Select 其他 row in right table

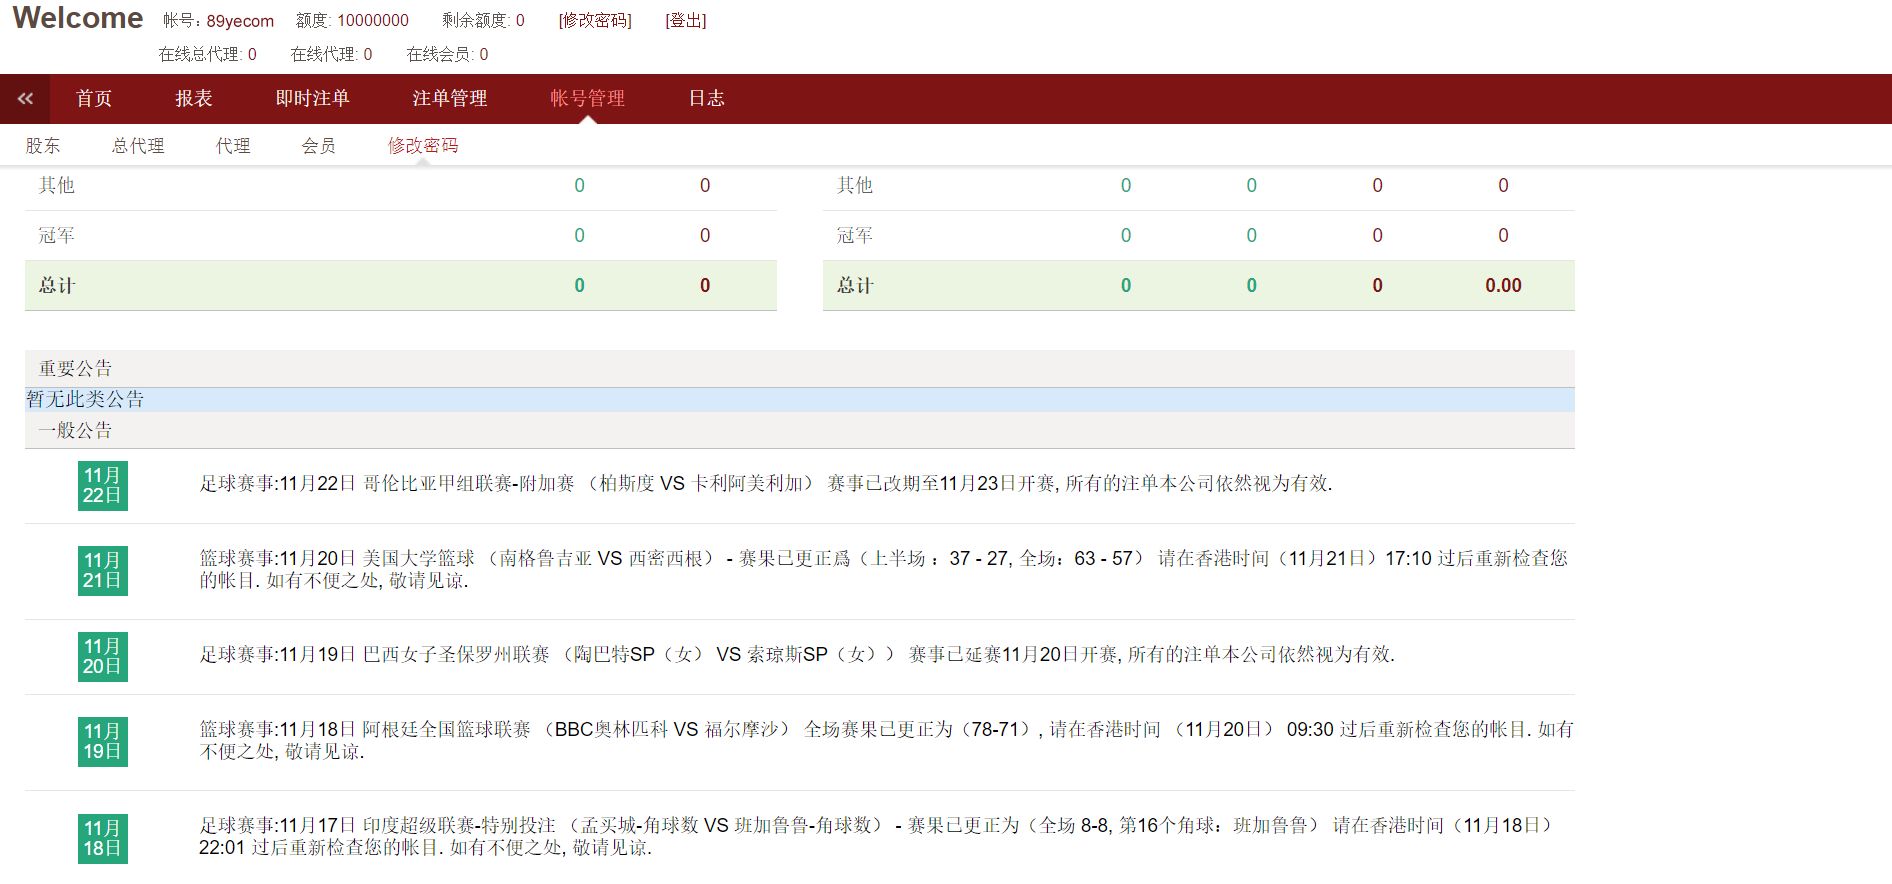click(x=1199, y=185)
